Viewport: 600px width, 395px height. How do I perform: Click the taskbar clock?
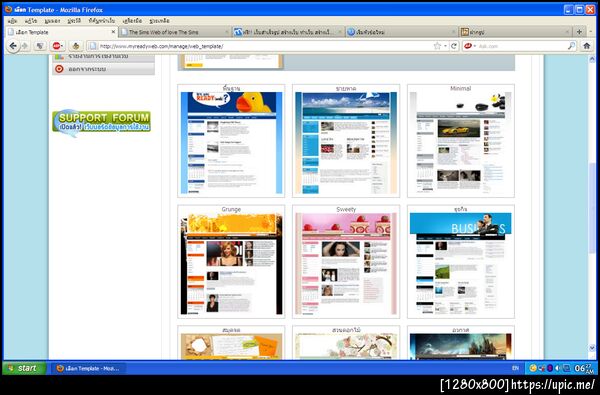[584, 368]
